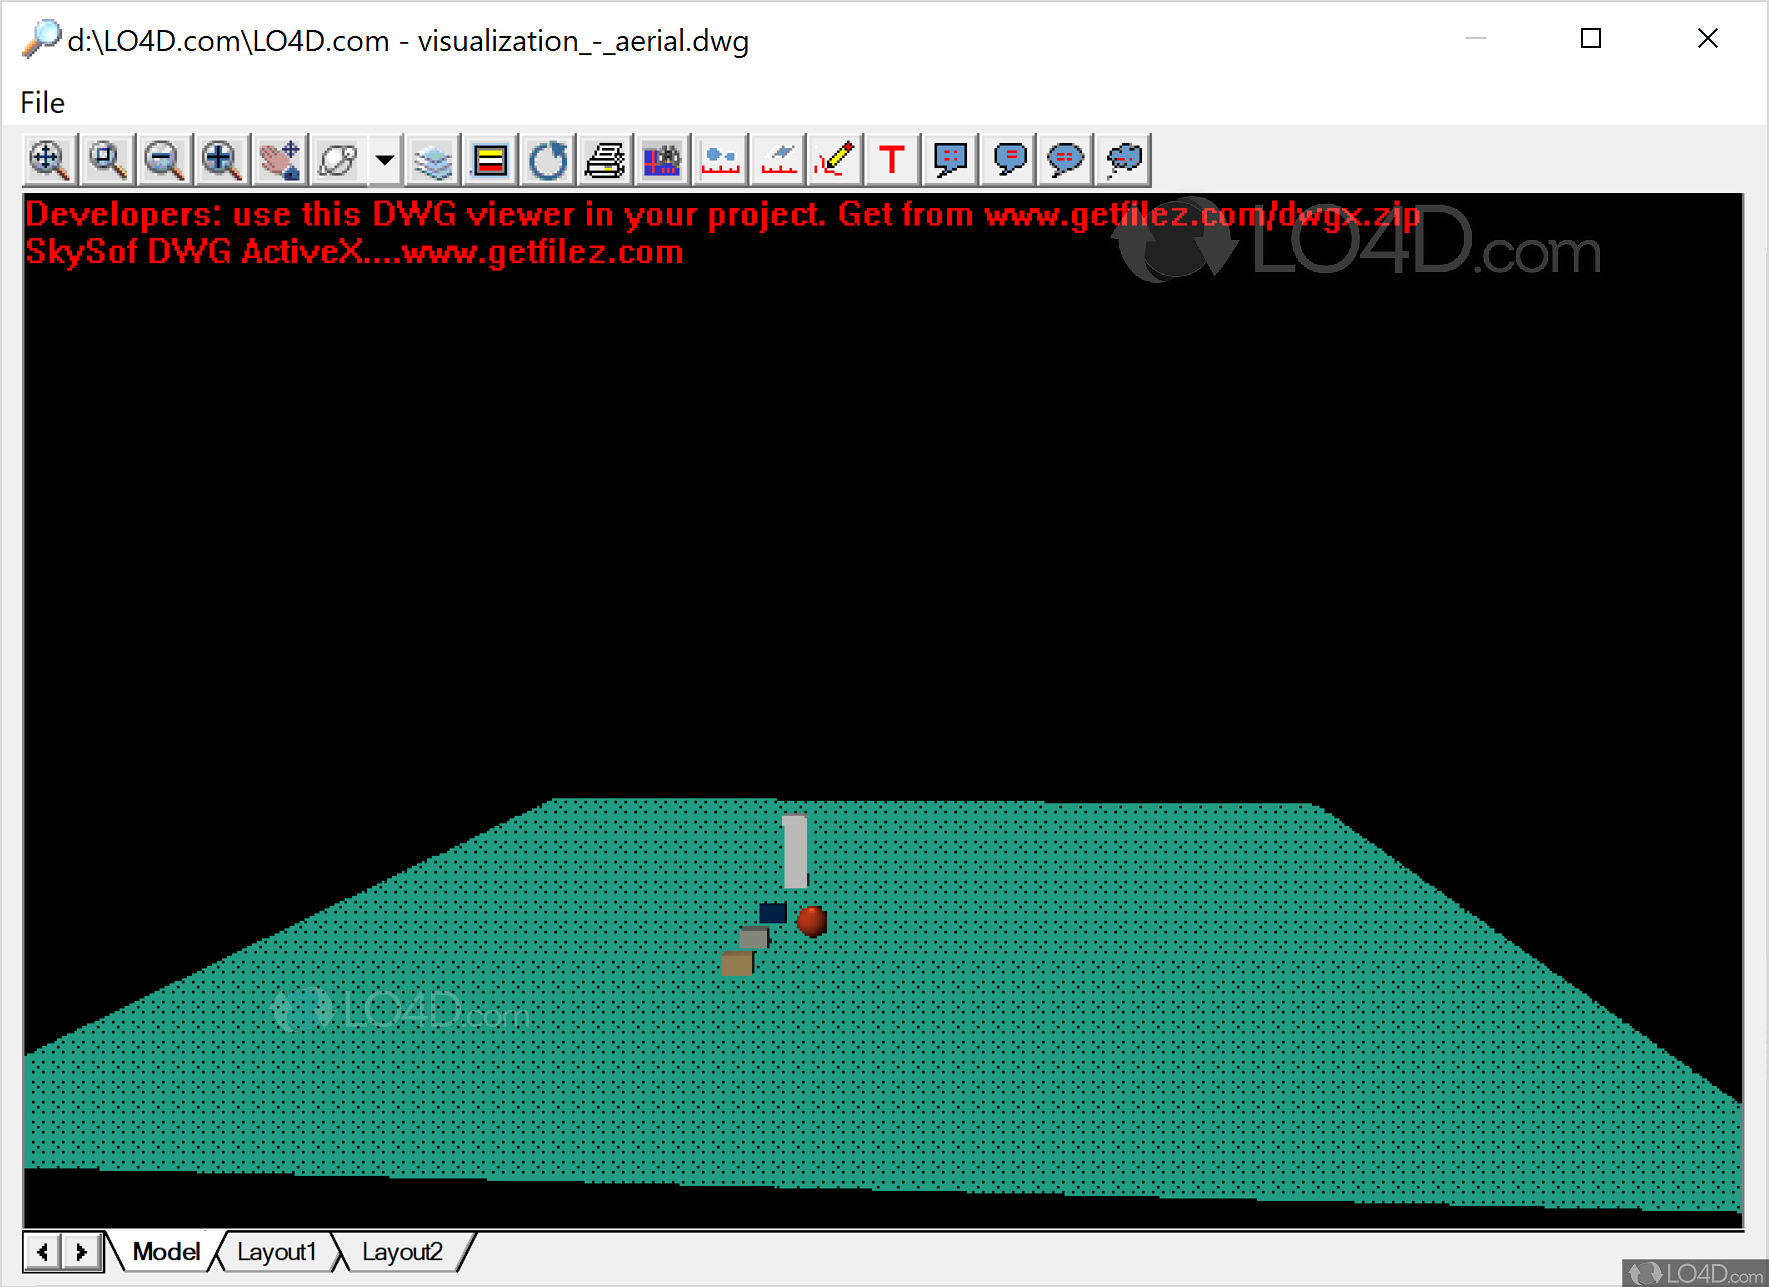Image resolution: width=1769 pixels, height=1287 pixels.
Task: Zoom out with the minus magnifier
Action: [164, 160]
